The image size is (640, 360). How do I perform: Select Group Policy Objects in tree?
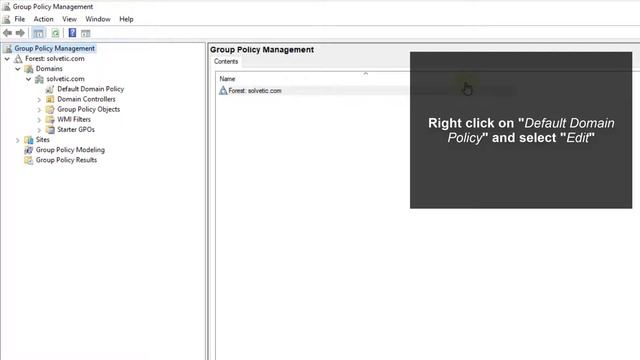(89, 109)
